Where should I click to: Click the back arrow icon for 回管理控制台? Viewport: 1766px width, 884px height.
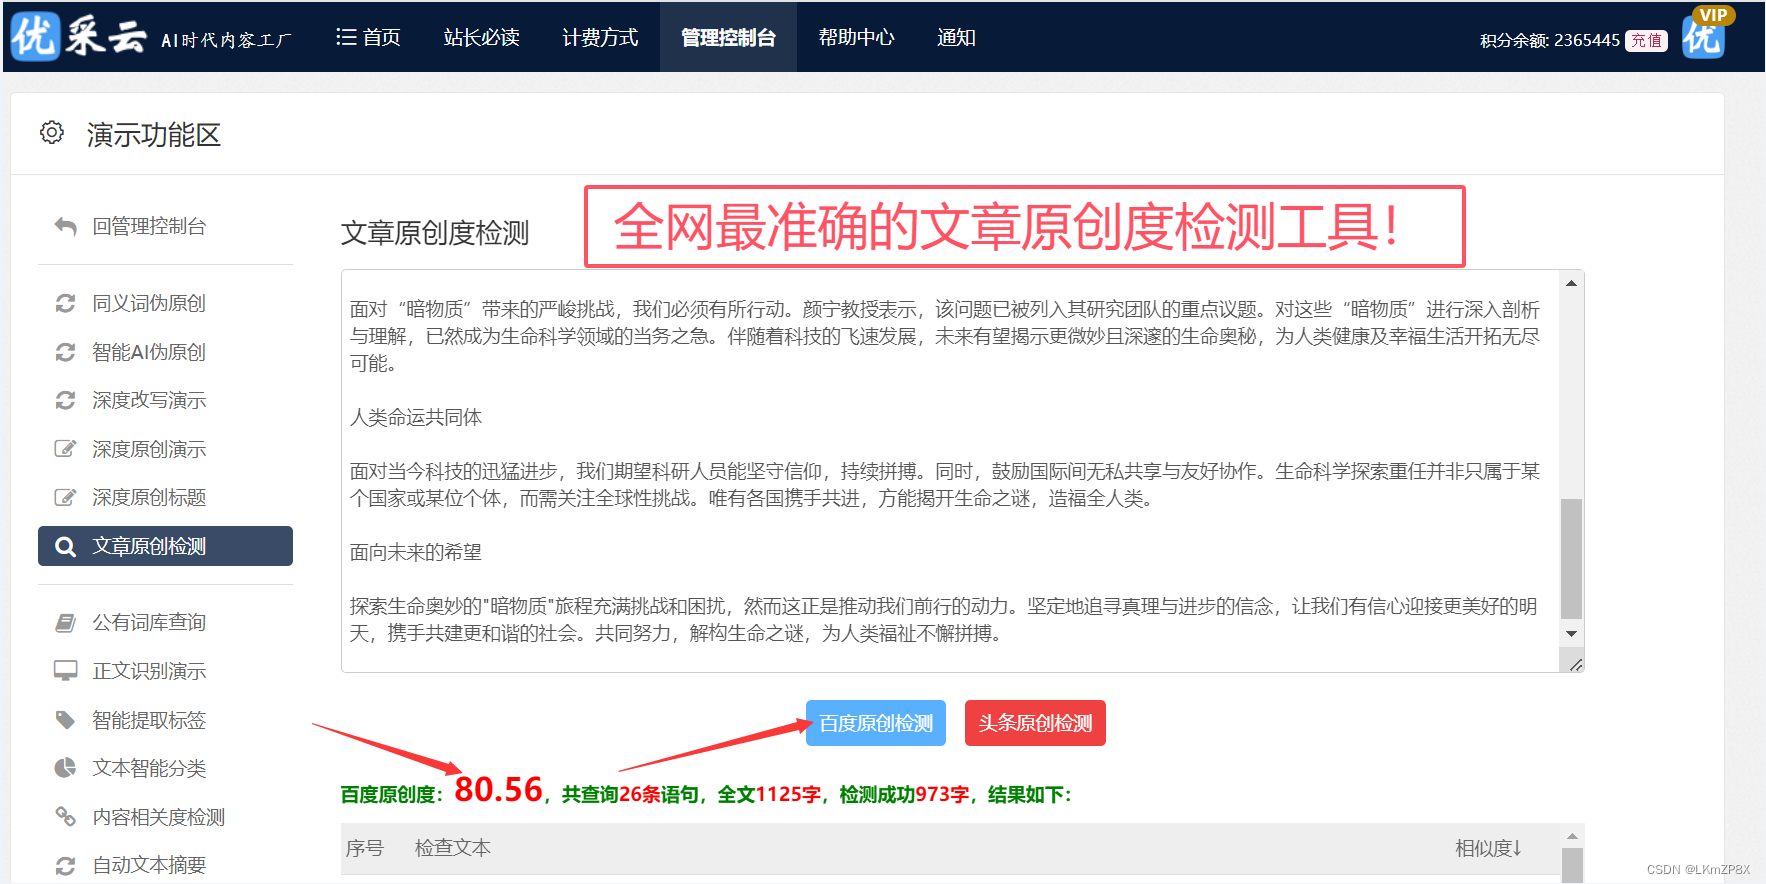tap(65, 227)
